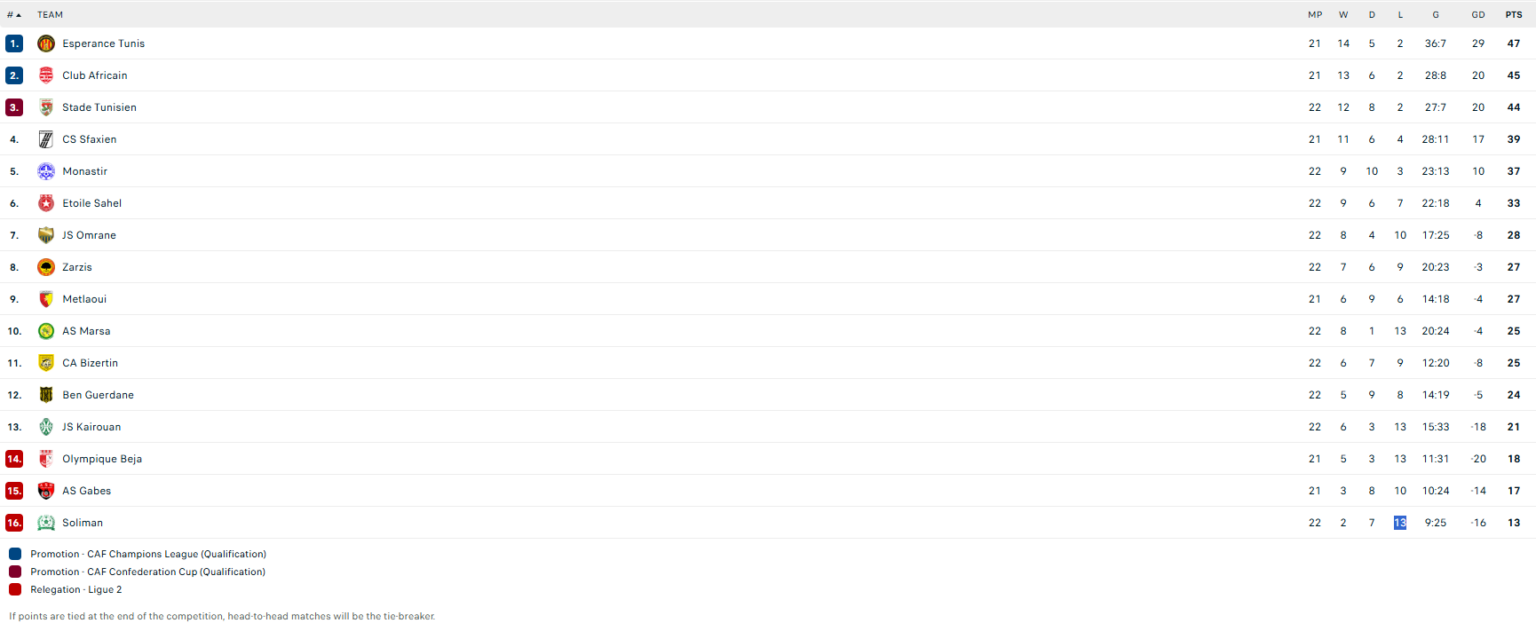This screenshot has height=631, width=1536.
Task: Open the Ben Guerdane team page
Action: coord(98,395)
